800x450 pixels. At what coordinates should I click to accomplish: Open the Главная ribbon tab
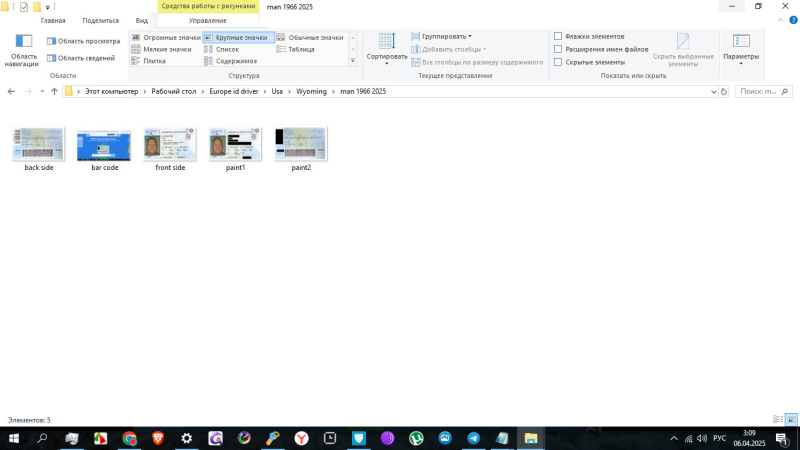point(53,20)
